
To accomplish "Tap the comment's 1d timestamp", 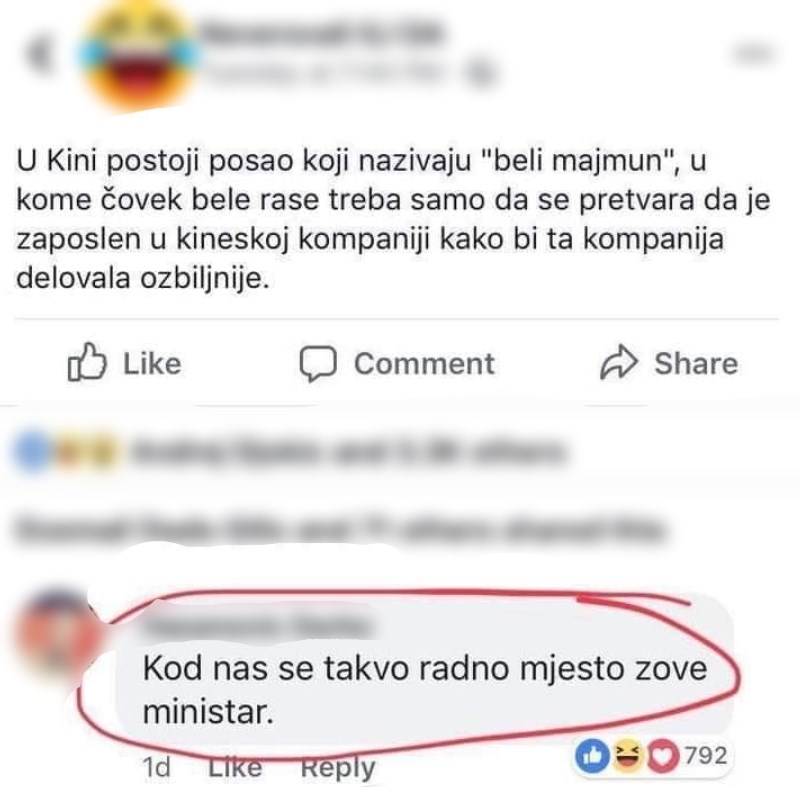I will 156,767.
